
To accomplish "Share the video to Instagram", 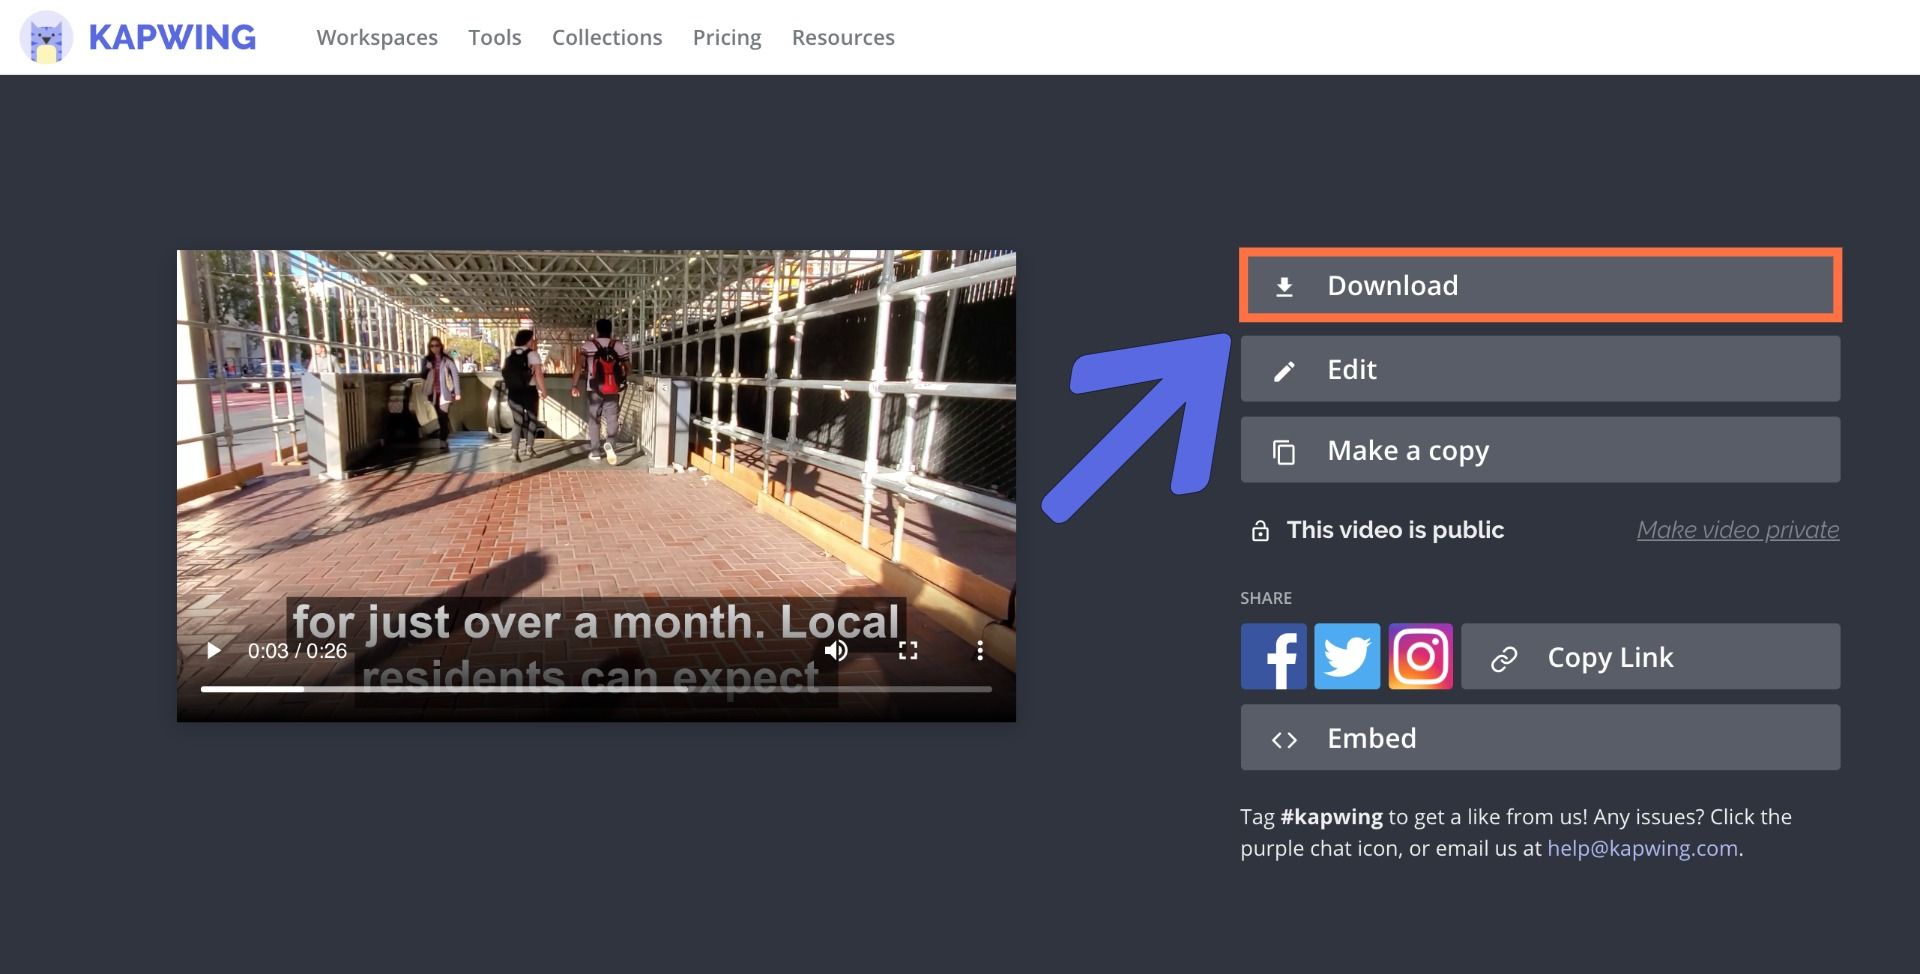I will (1420, 656).
